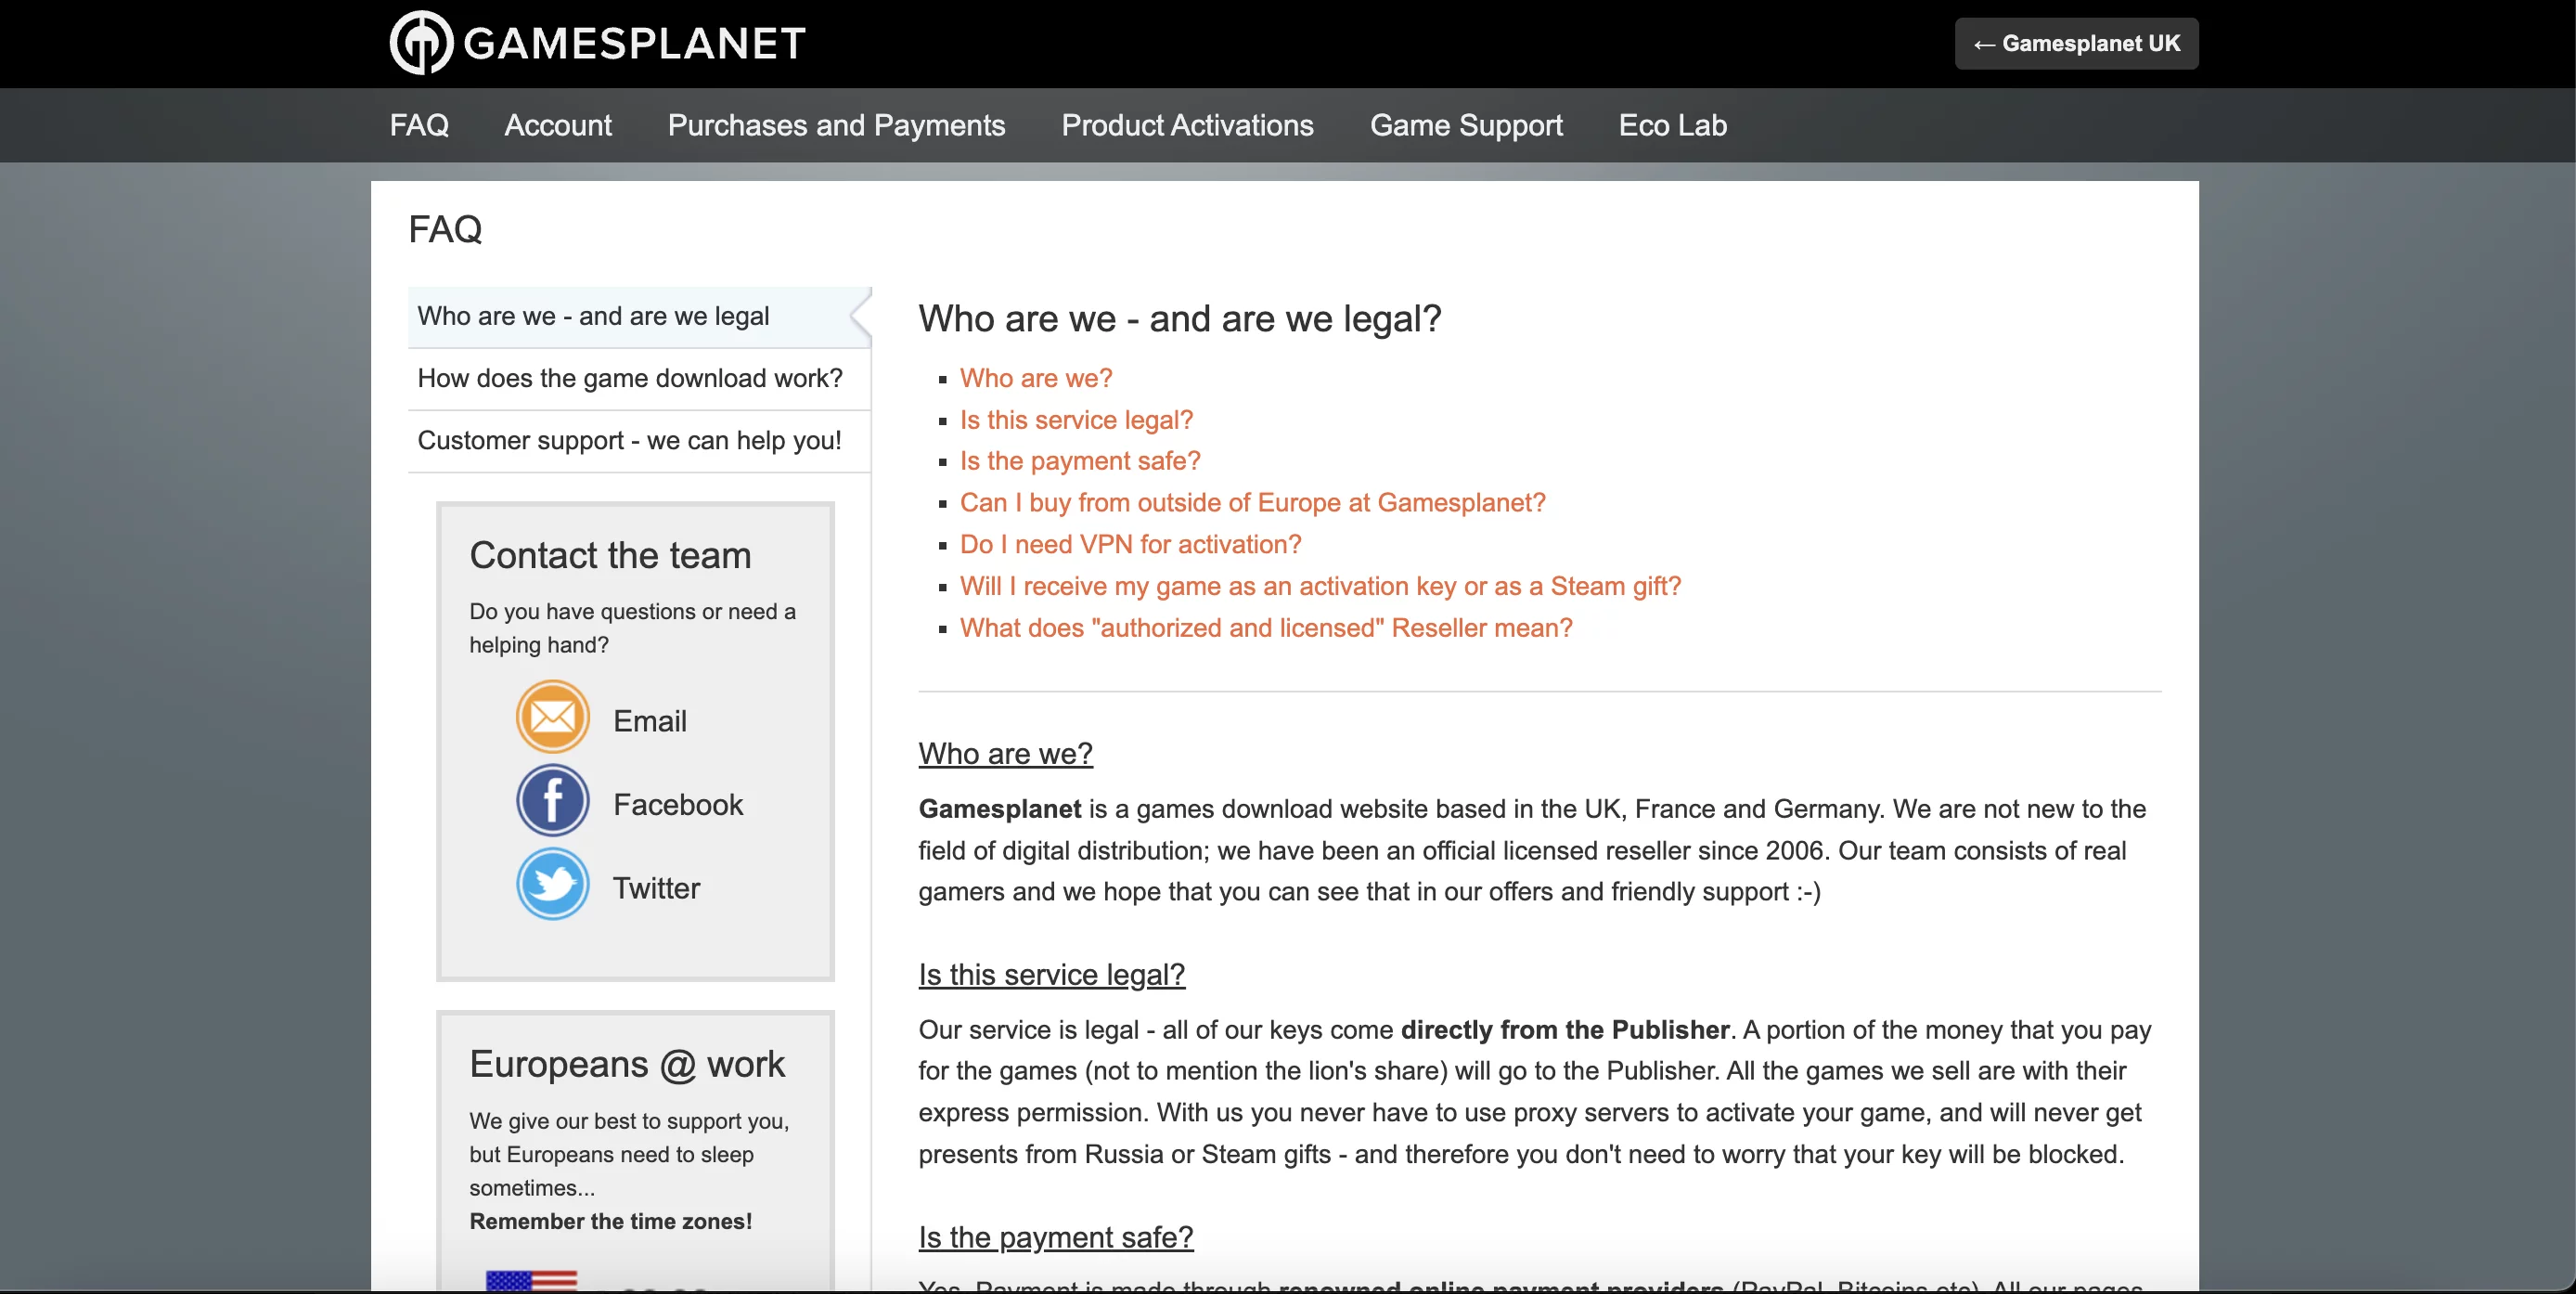
Task: Open Product Activations menu item
Action: tap(1187, 125)
